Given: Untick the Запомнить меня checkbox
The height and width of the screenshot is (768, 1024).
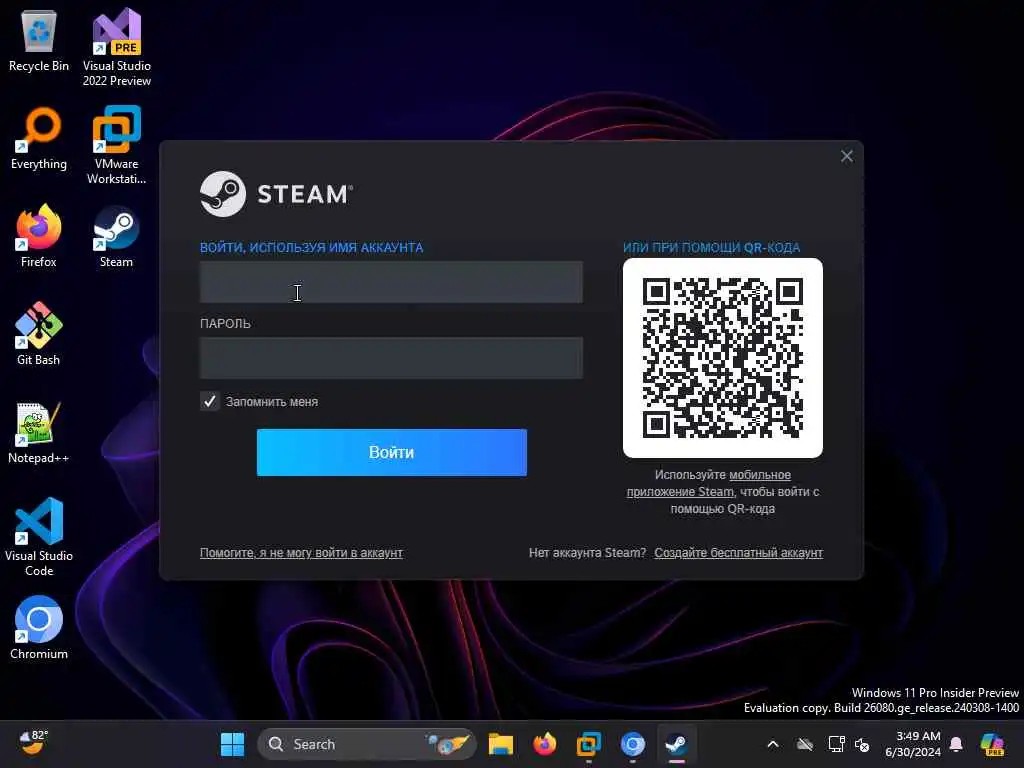Looking at the screenshot, I should (210, 401).
